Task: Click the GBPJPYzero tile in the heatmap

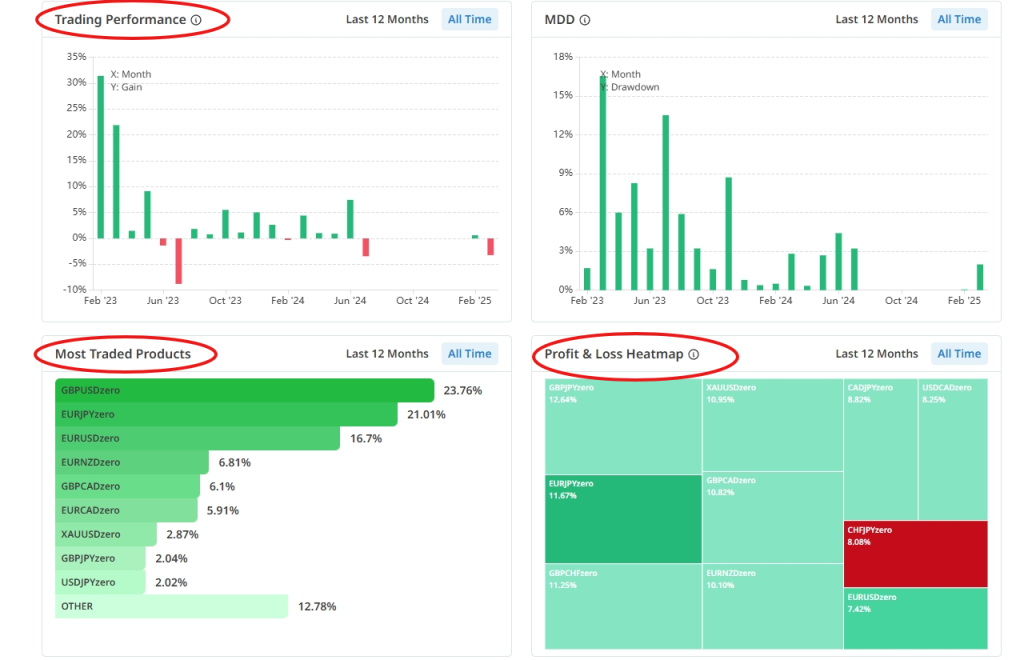Action: [622, 426]
